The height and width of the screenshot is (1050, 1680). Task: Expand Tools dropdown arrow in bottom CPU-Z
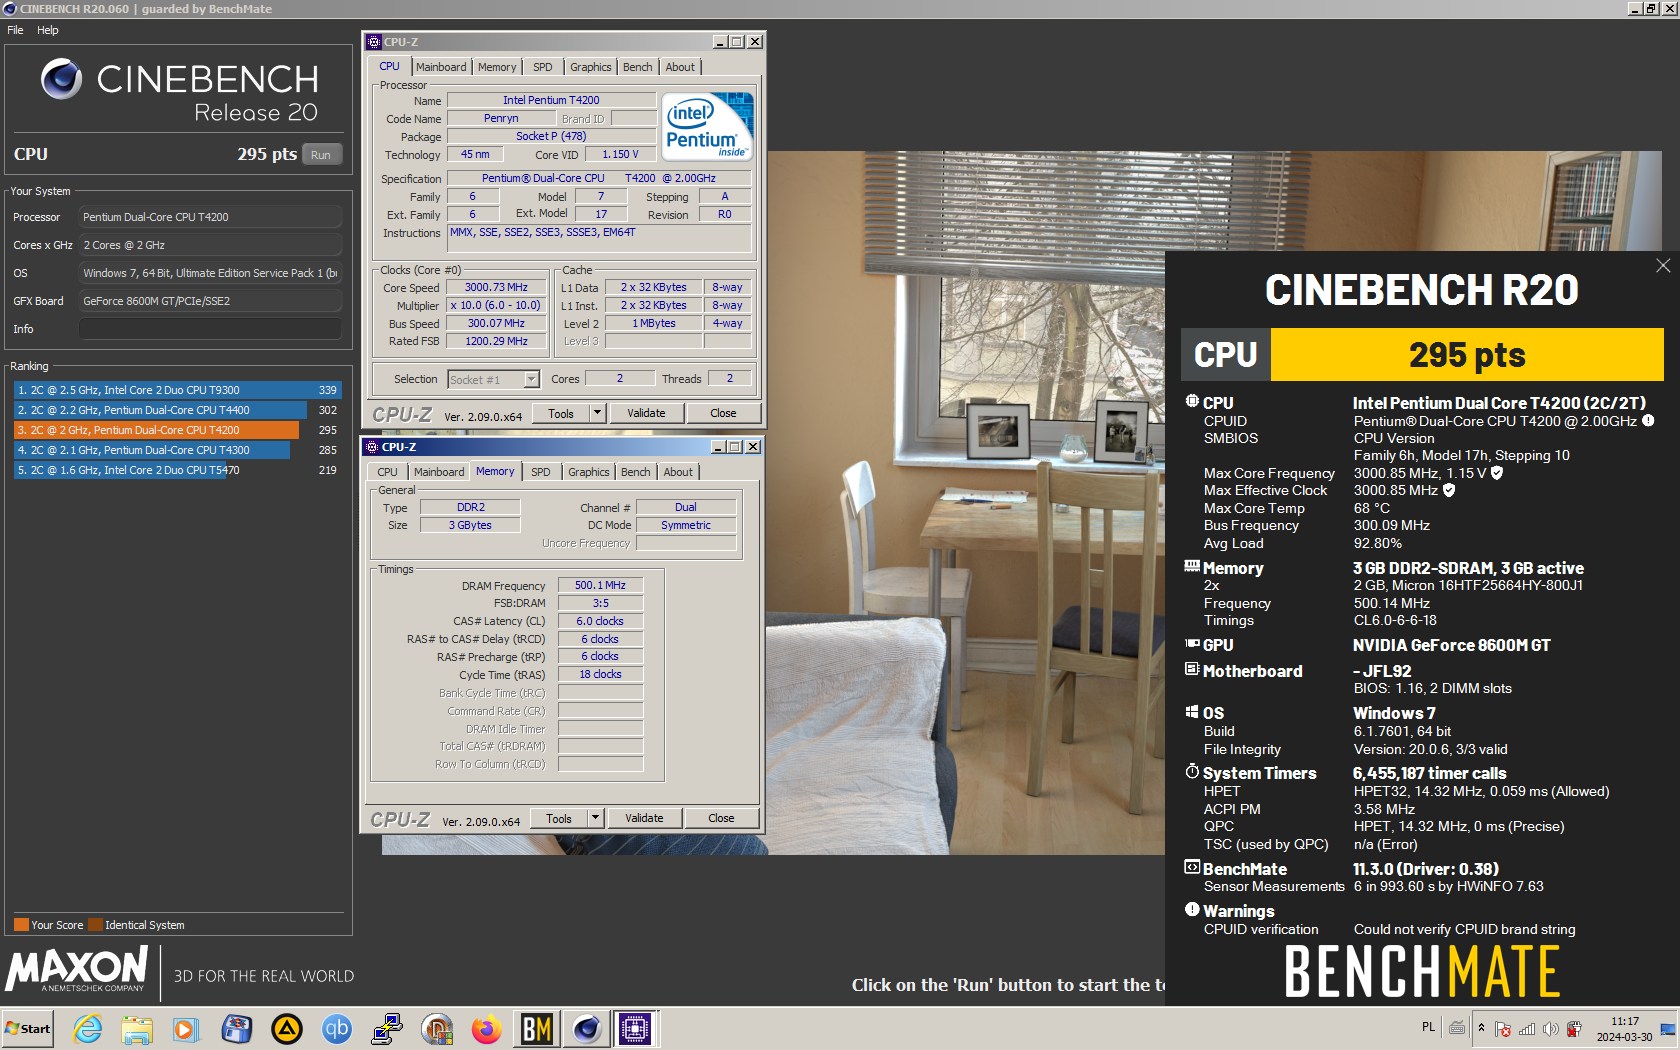click(x=595, y=818)
